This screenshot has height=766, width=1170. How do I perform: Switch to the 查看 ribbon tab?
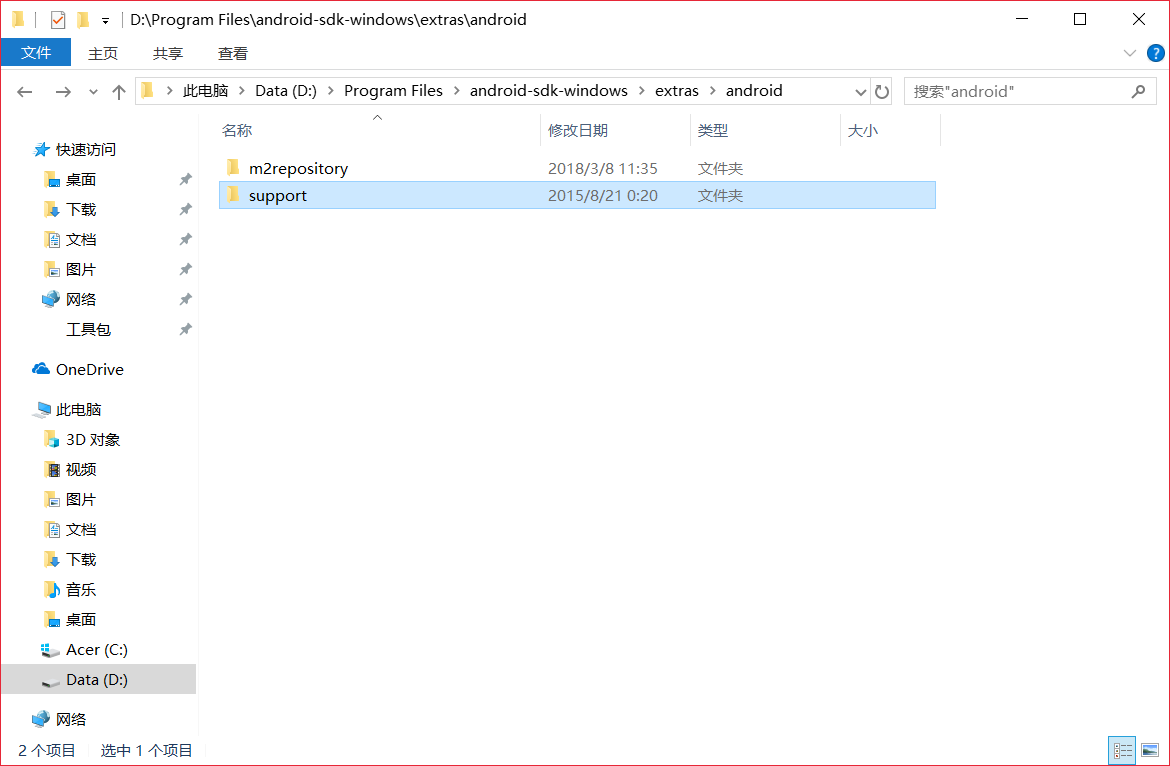233,54
